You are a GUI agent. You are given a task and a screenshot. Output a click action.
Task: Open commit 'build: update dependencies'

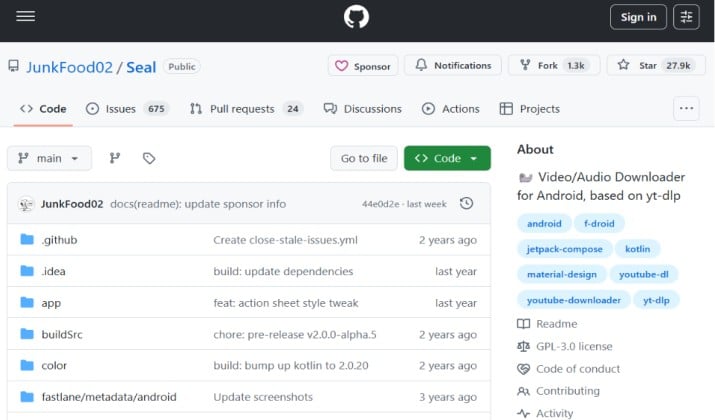[x=283, y=271]
